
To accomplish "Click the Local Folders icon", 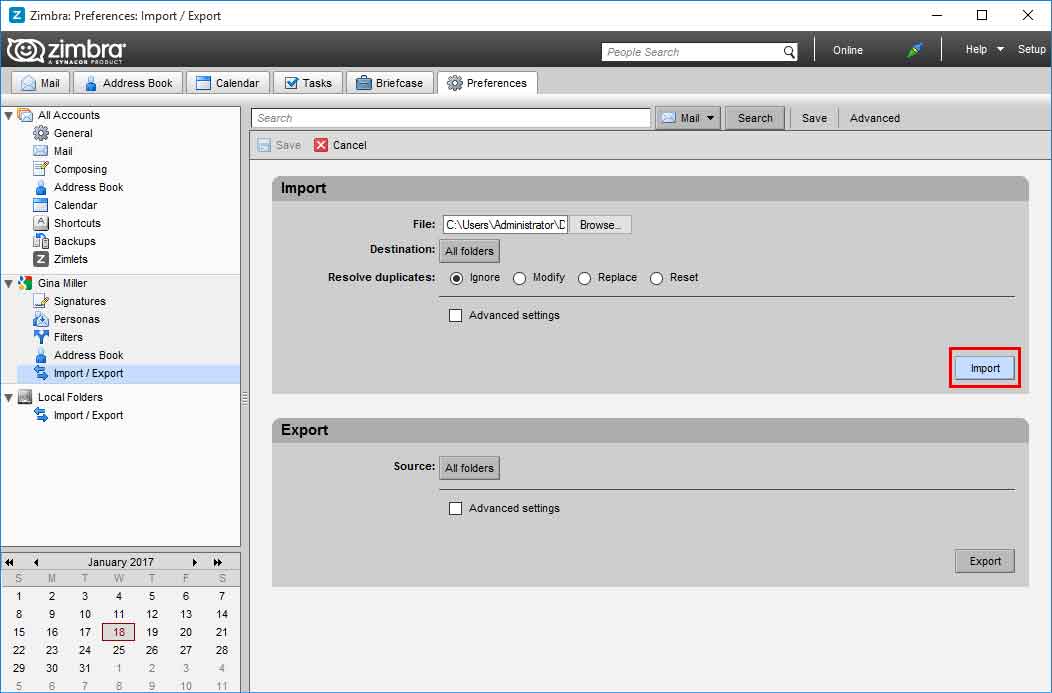I will 25,397.
